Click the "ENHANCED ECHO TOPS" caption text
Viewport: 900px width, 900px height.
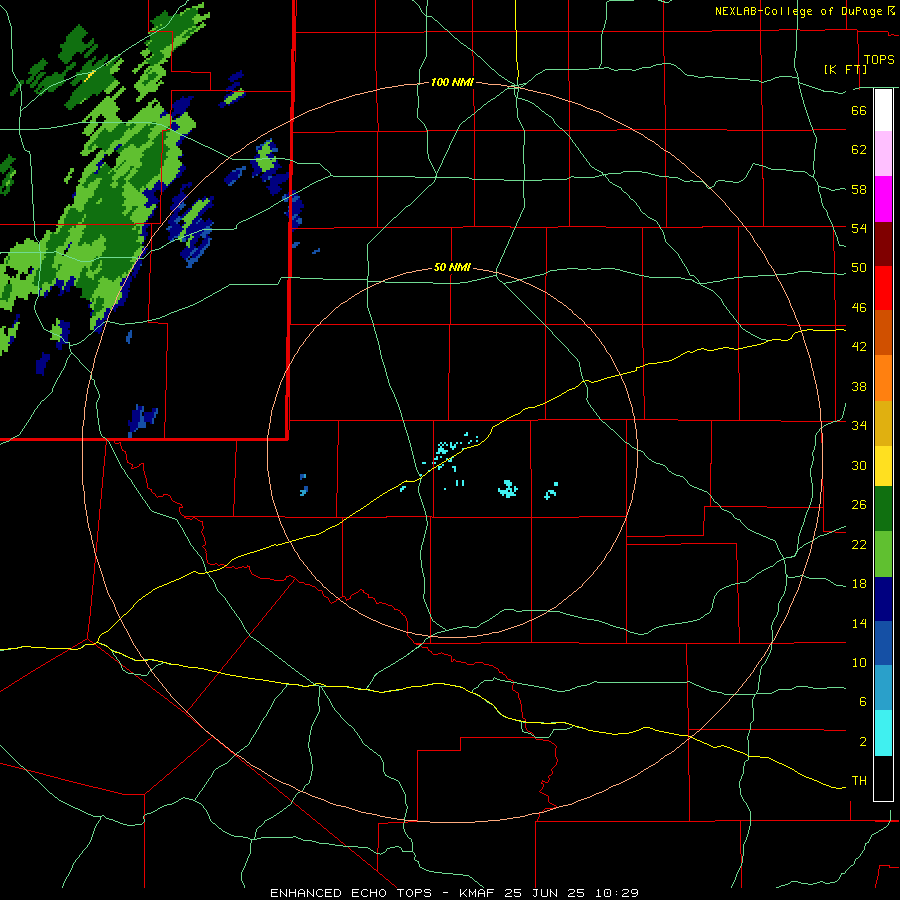pos(351,893)
